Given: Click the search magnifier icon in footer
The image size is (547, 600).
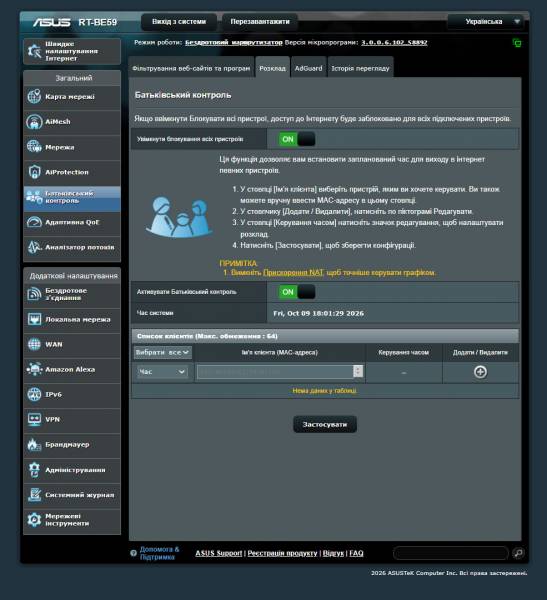Looking at the screenshot, I should point(518,553).
